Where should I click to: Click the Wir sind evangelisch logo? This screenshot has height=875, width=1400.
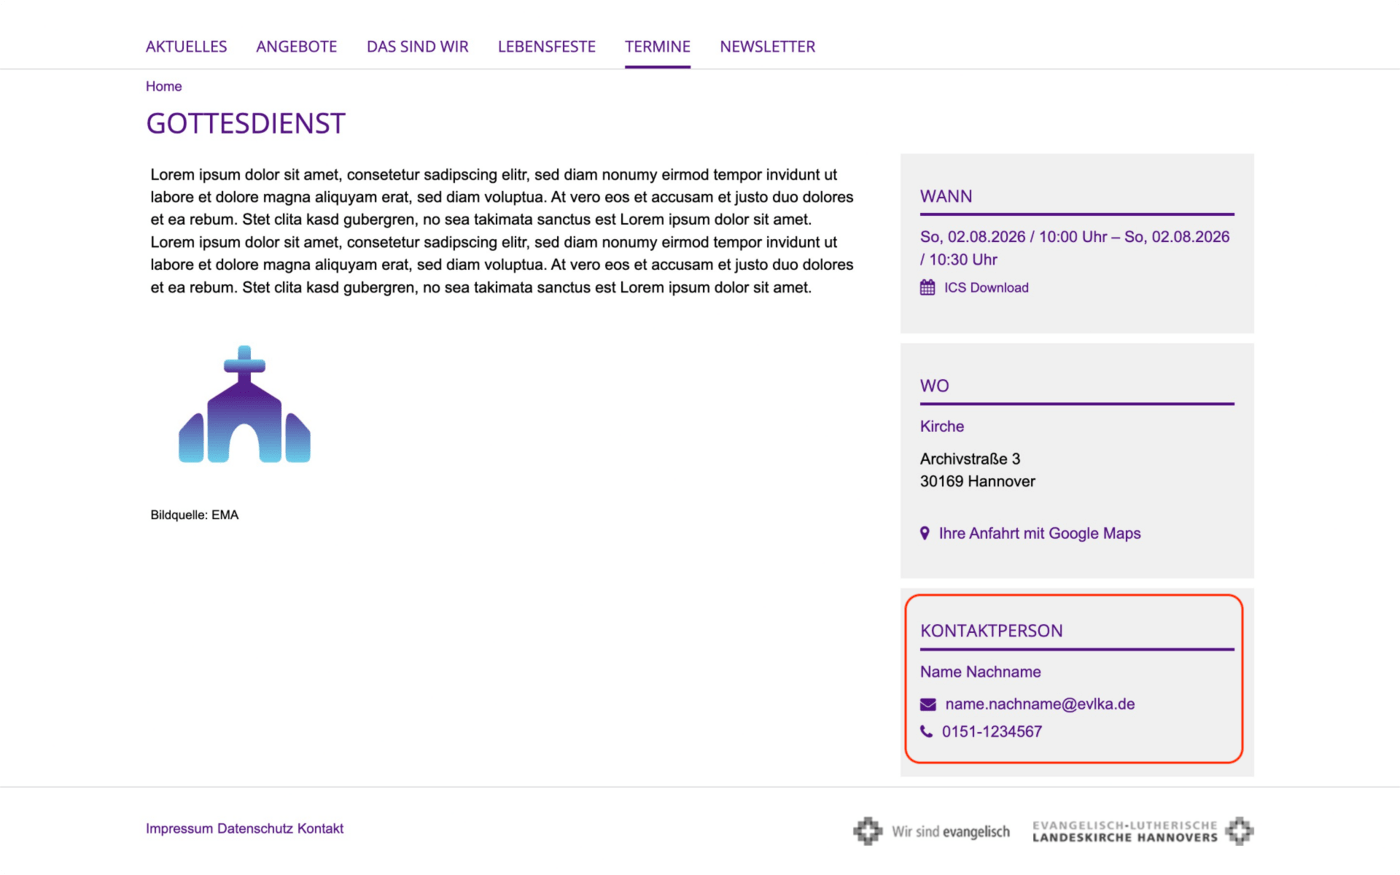[931, 831]
